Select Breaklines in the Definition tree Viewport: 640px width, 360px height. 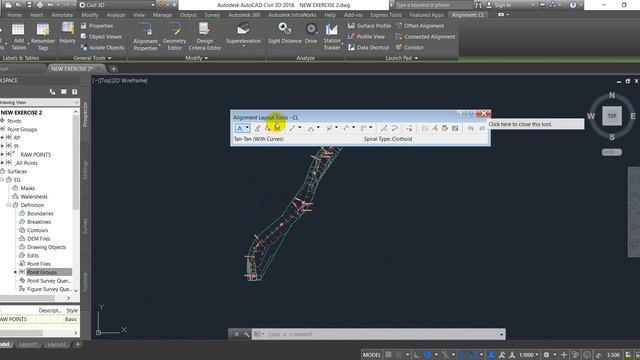coord(39,222)
